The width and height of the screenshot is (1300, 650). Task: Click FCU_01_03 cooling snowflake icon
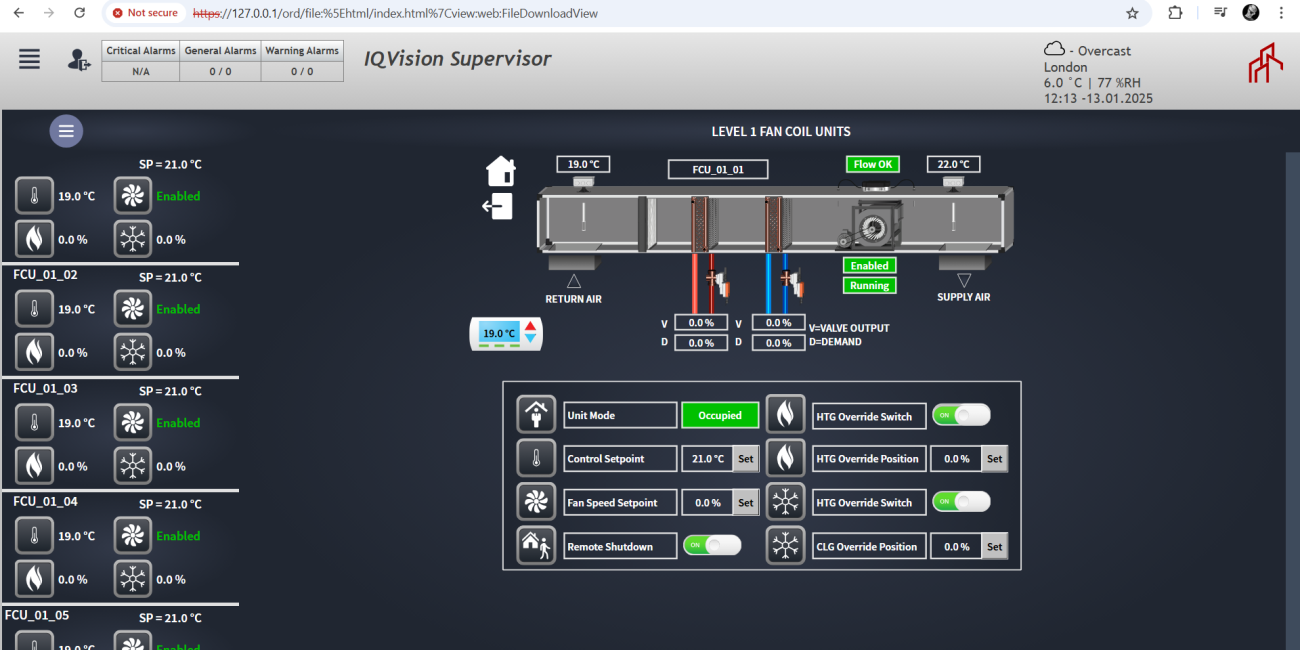133,466
